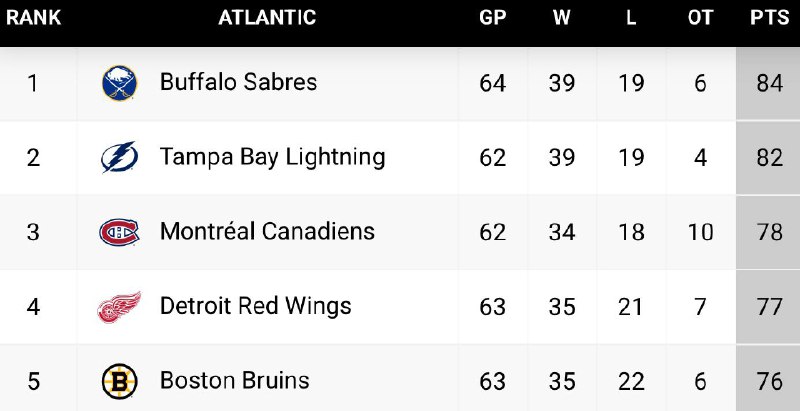Sort by the GP column header

click(x=492, y=18)
